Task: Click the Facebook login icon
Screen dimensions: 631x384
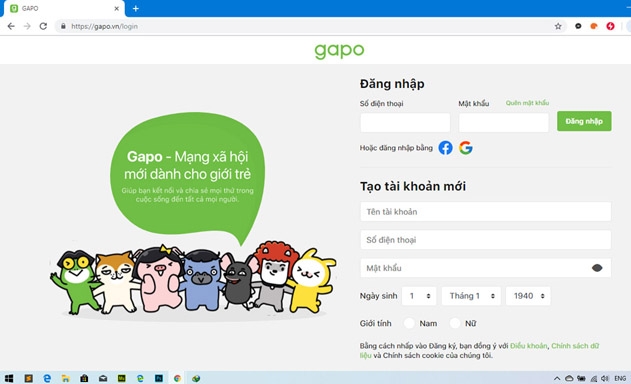Action: tap(445, 148)
